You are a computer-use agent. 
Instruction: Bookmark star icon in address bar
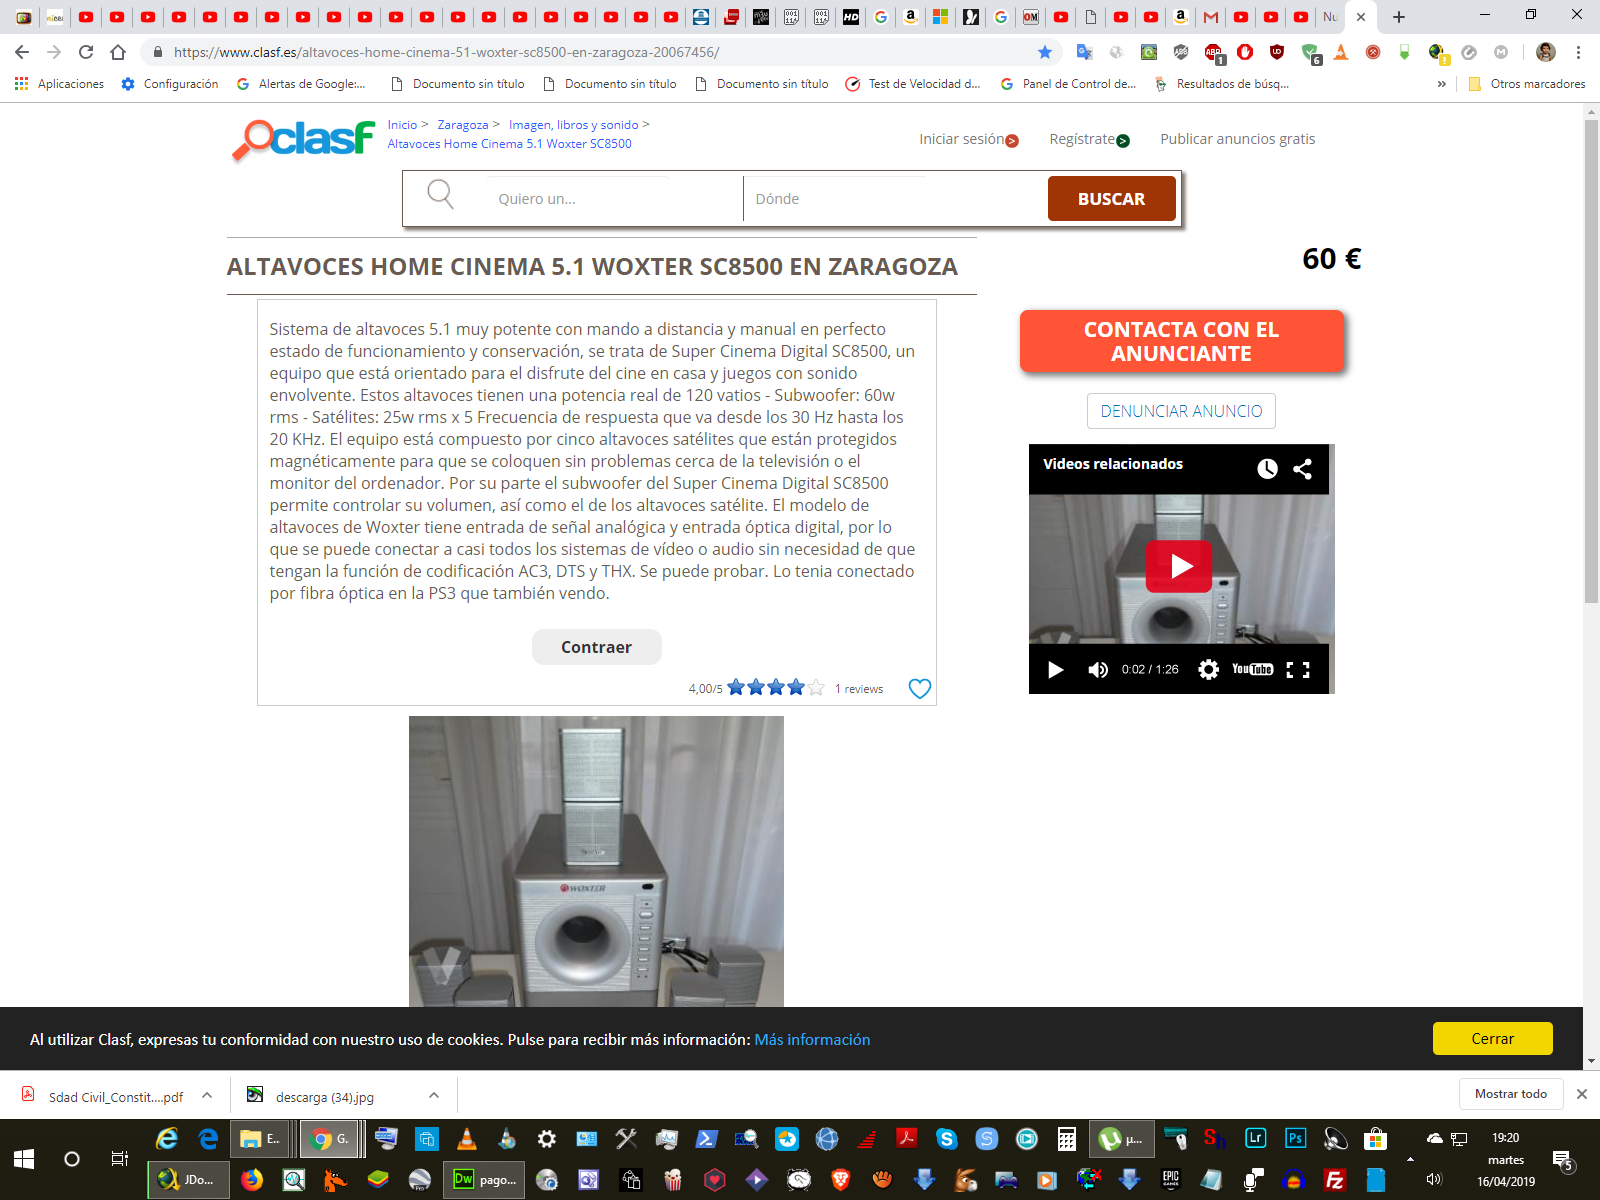(x=1045, y=52)
